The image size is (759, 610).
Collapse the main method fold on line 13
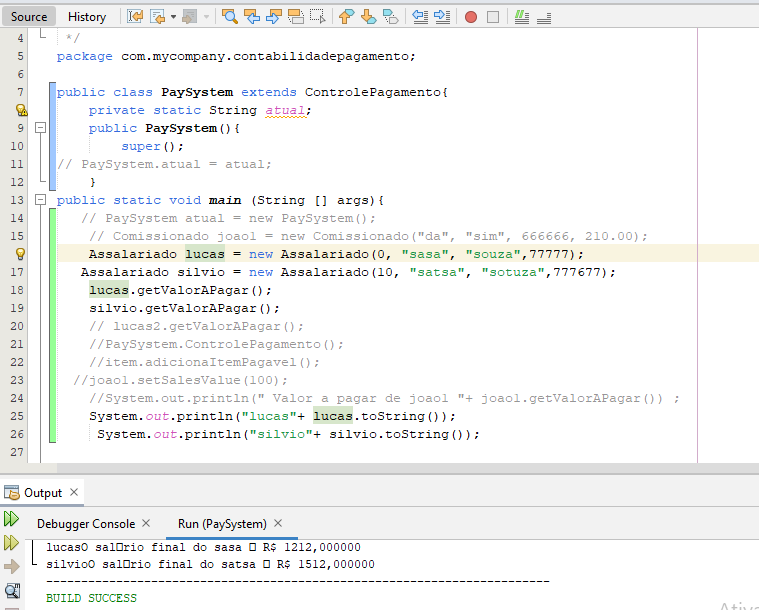[41, 199]
